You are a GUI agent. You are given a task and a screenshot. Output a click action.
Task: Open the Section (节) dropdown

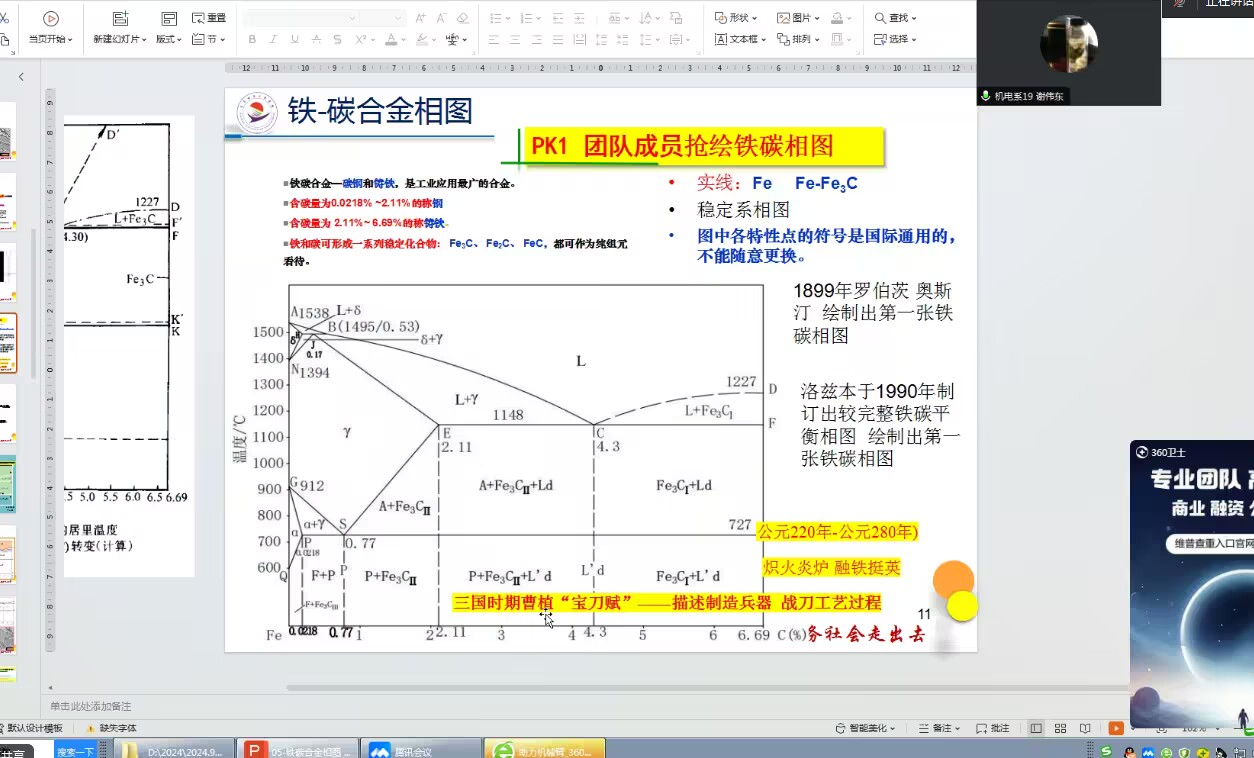pyautogui.click(x=208, y=39)
